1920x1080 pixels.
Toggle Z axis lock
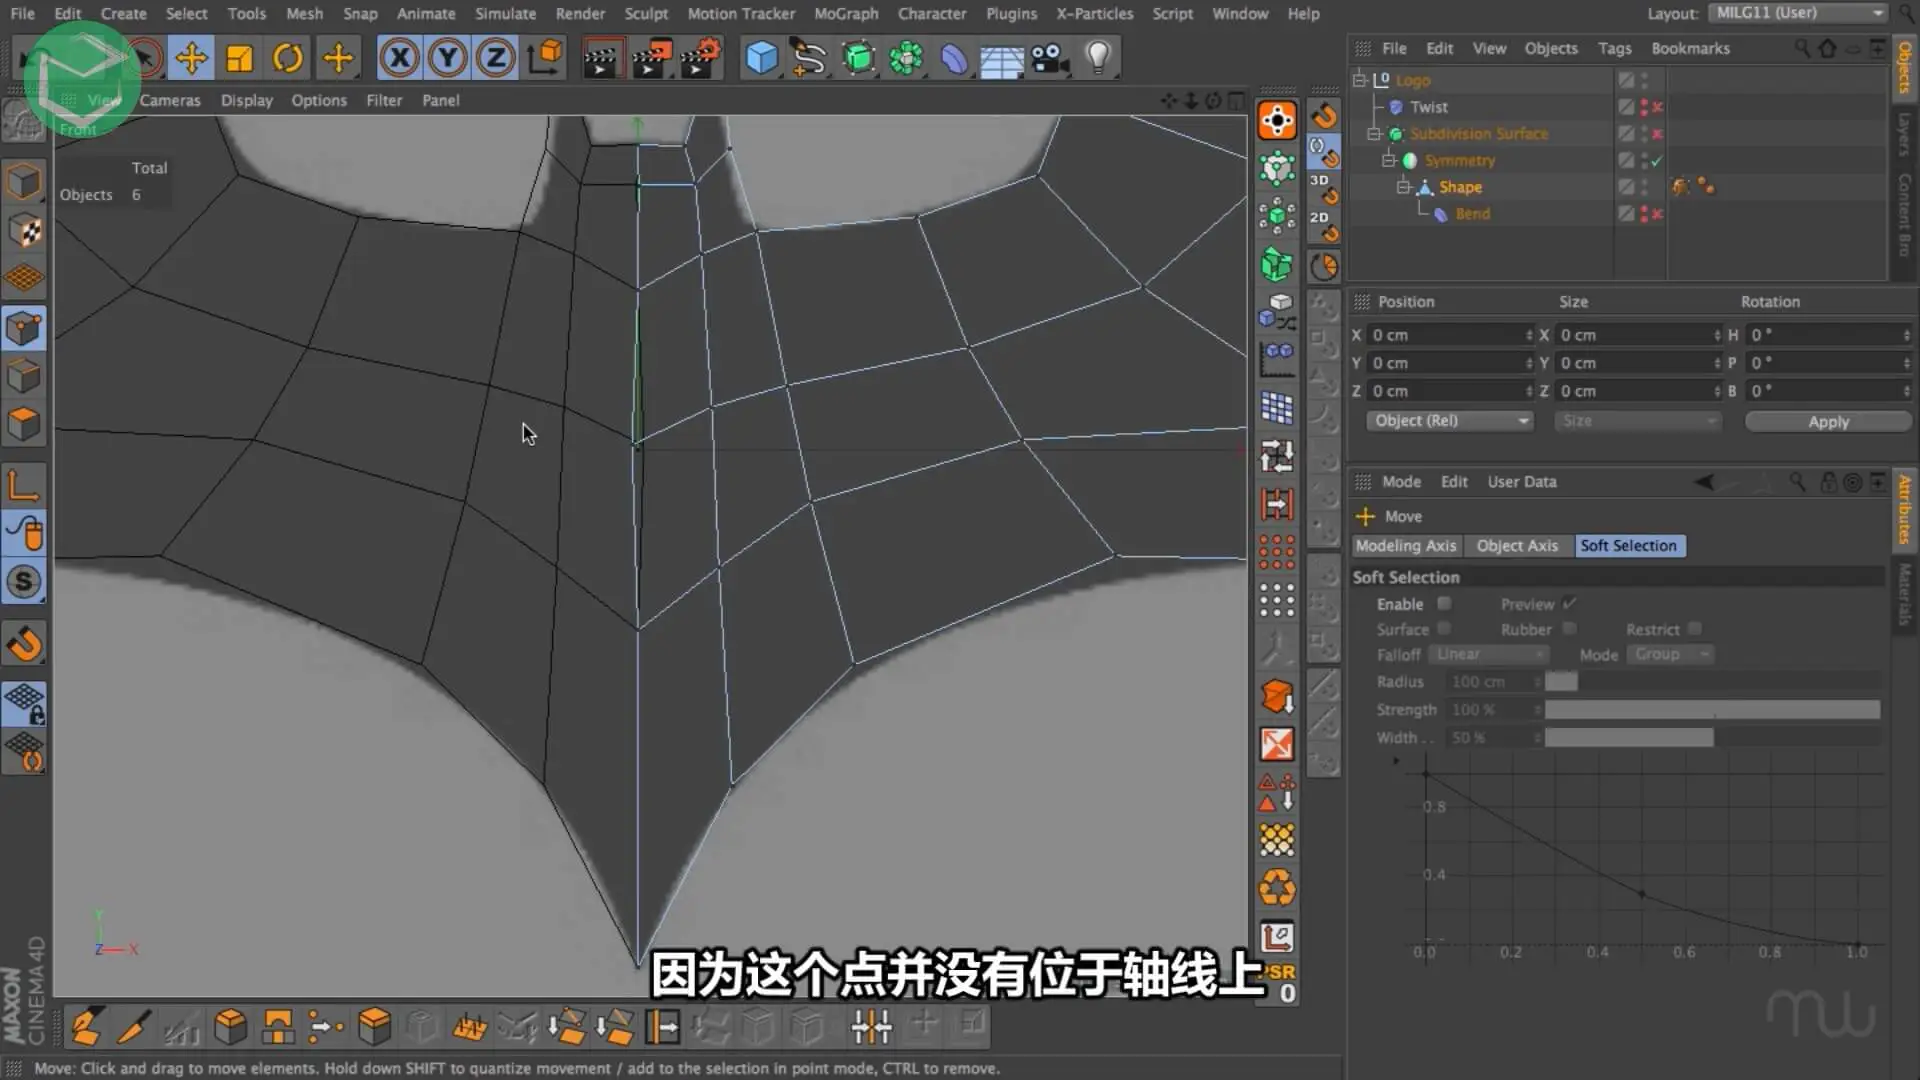[x=495, y=58]
